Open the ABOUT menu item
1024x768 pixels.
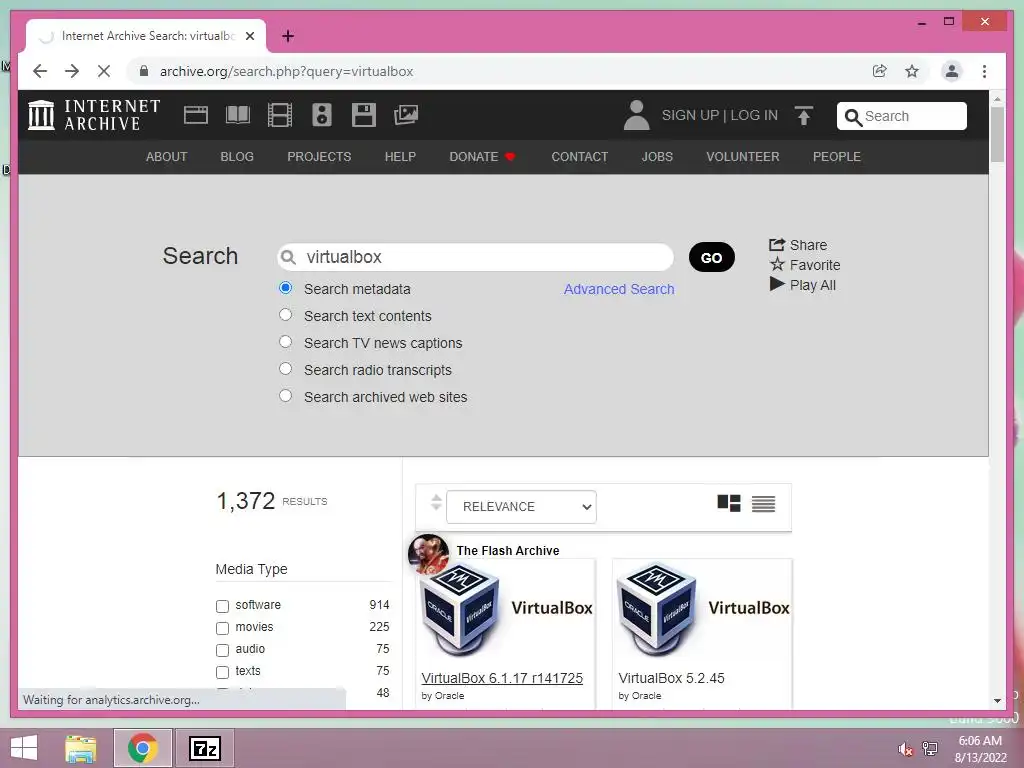tap(167, 157)
